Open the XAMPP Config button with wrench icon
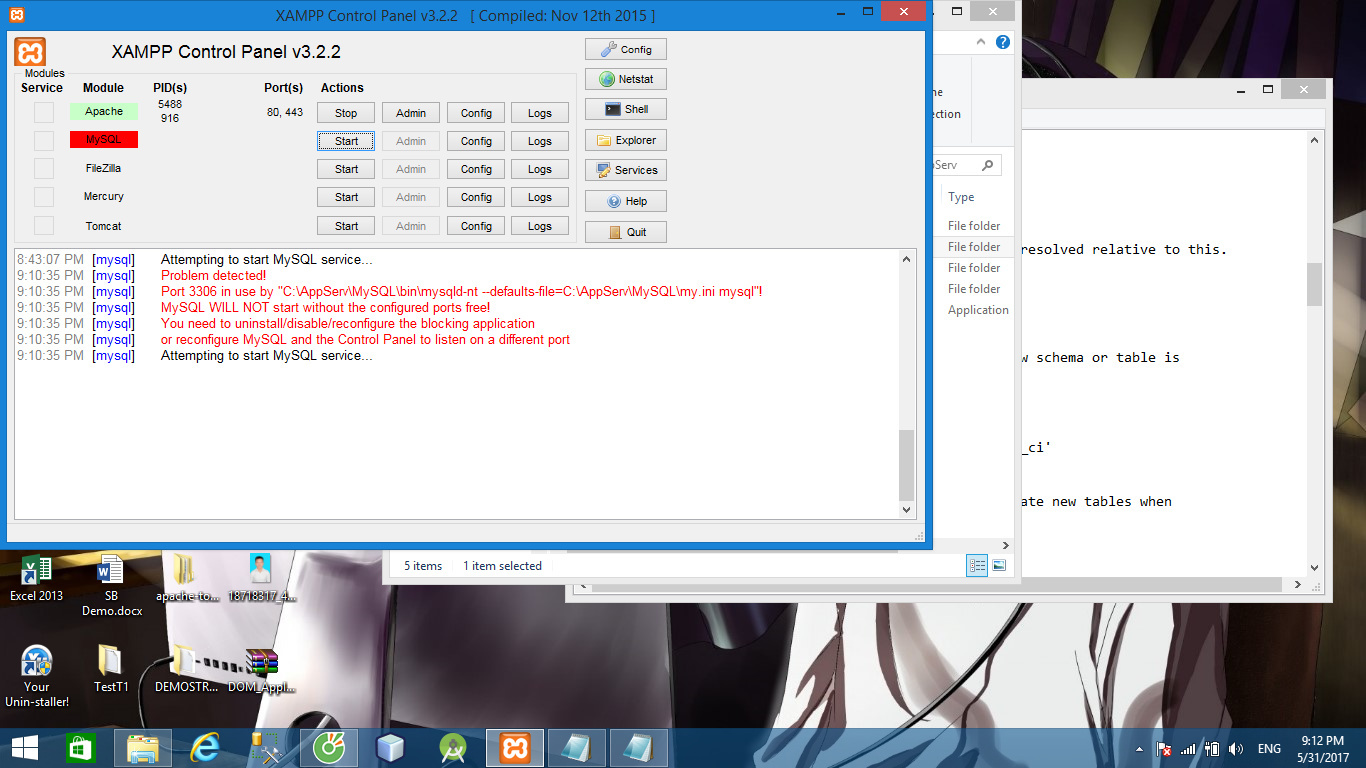The height and width of the screenshot is (768, 1366). 626,49
